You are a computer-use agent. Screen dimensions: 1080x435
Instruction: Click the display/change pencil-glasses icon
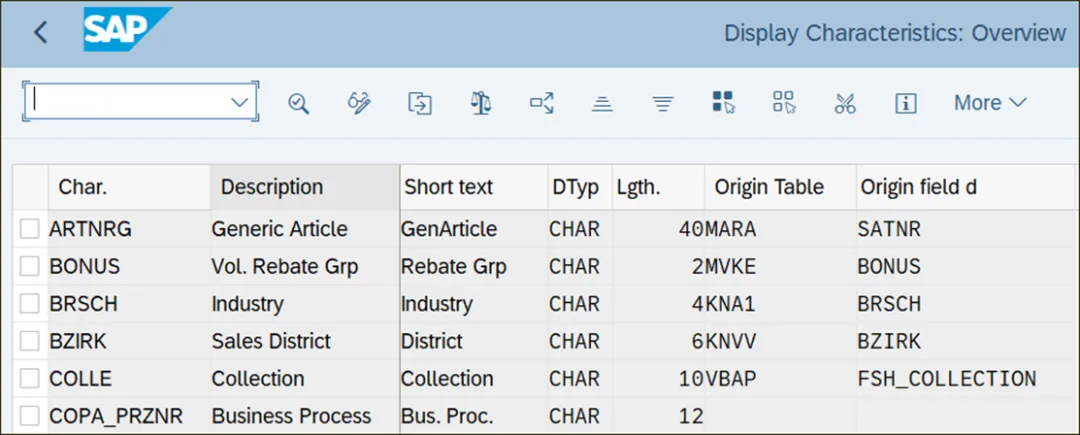[x=359, y=103]
